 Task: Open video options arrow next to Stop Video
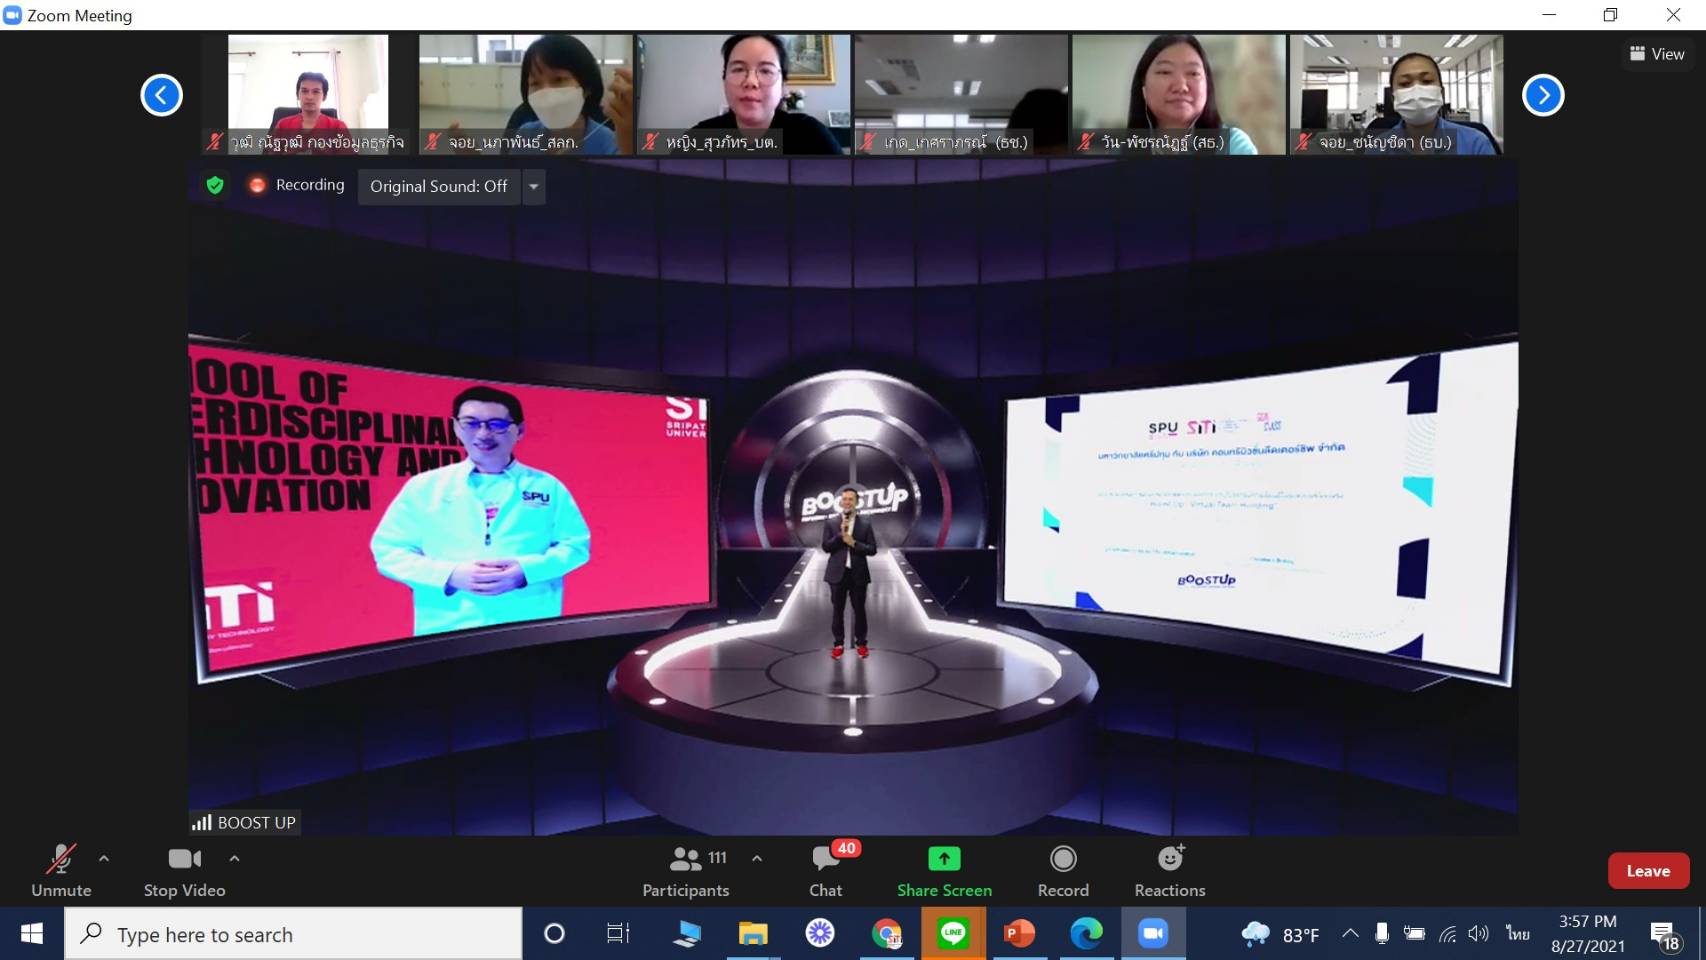click(x=234, y=859)
